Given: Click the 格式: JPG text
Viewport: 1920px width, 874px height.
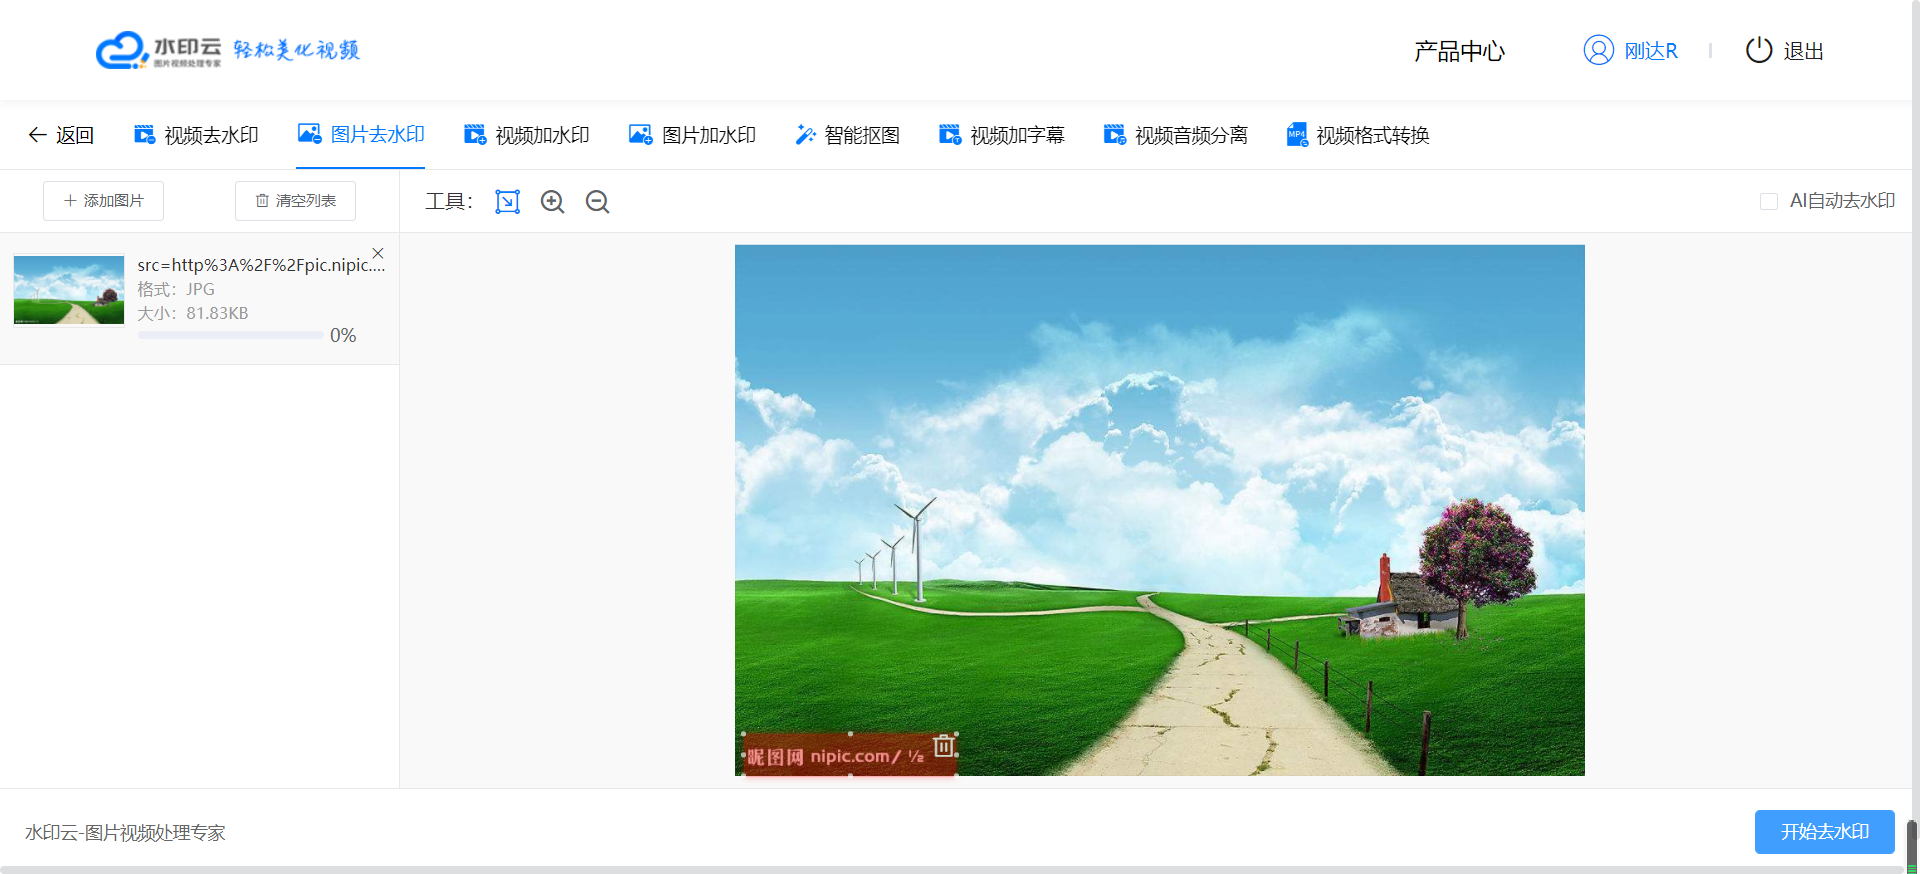Looking at the screenshot, I should click(x=176, y=289).
